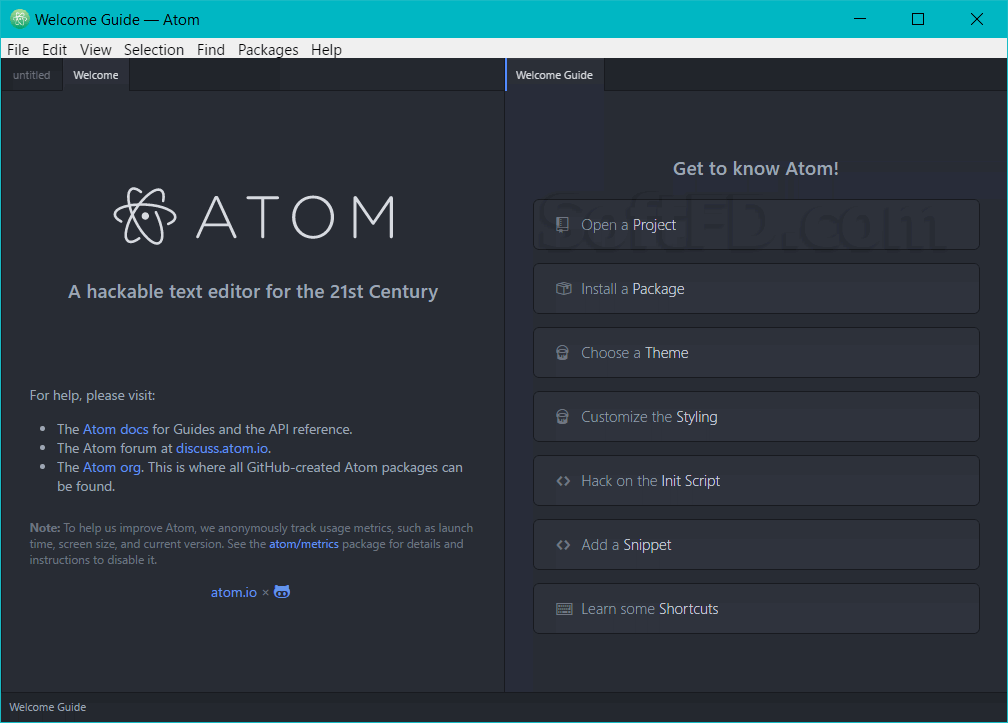Select the Welcome Guide tab
This screenshot has width=1008, height=723.
[x=554, y=75]
